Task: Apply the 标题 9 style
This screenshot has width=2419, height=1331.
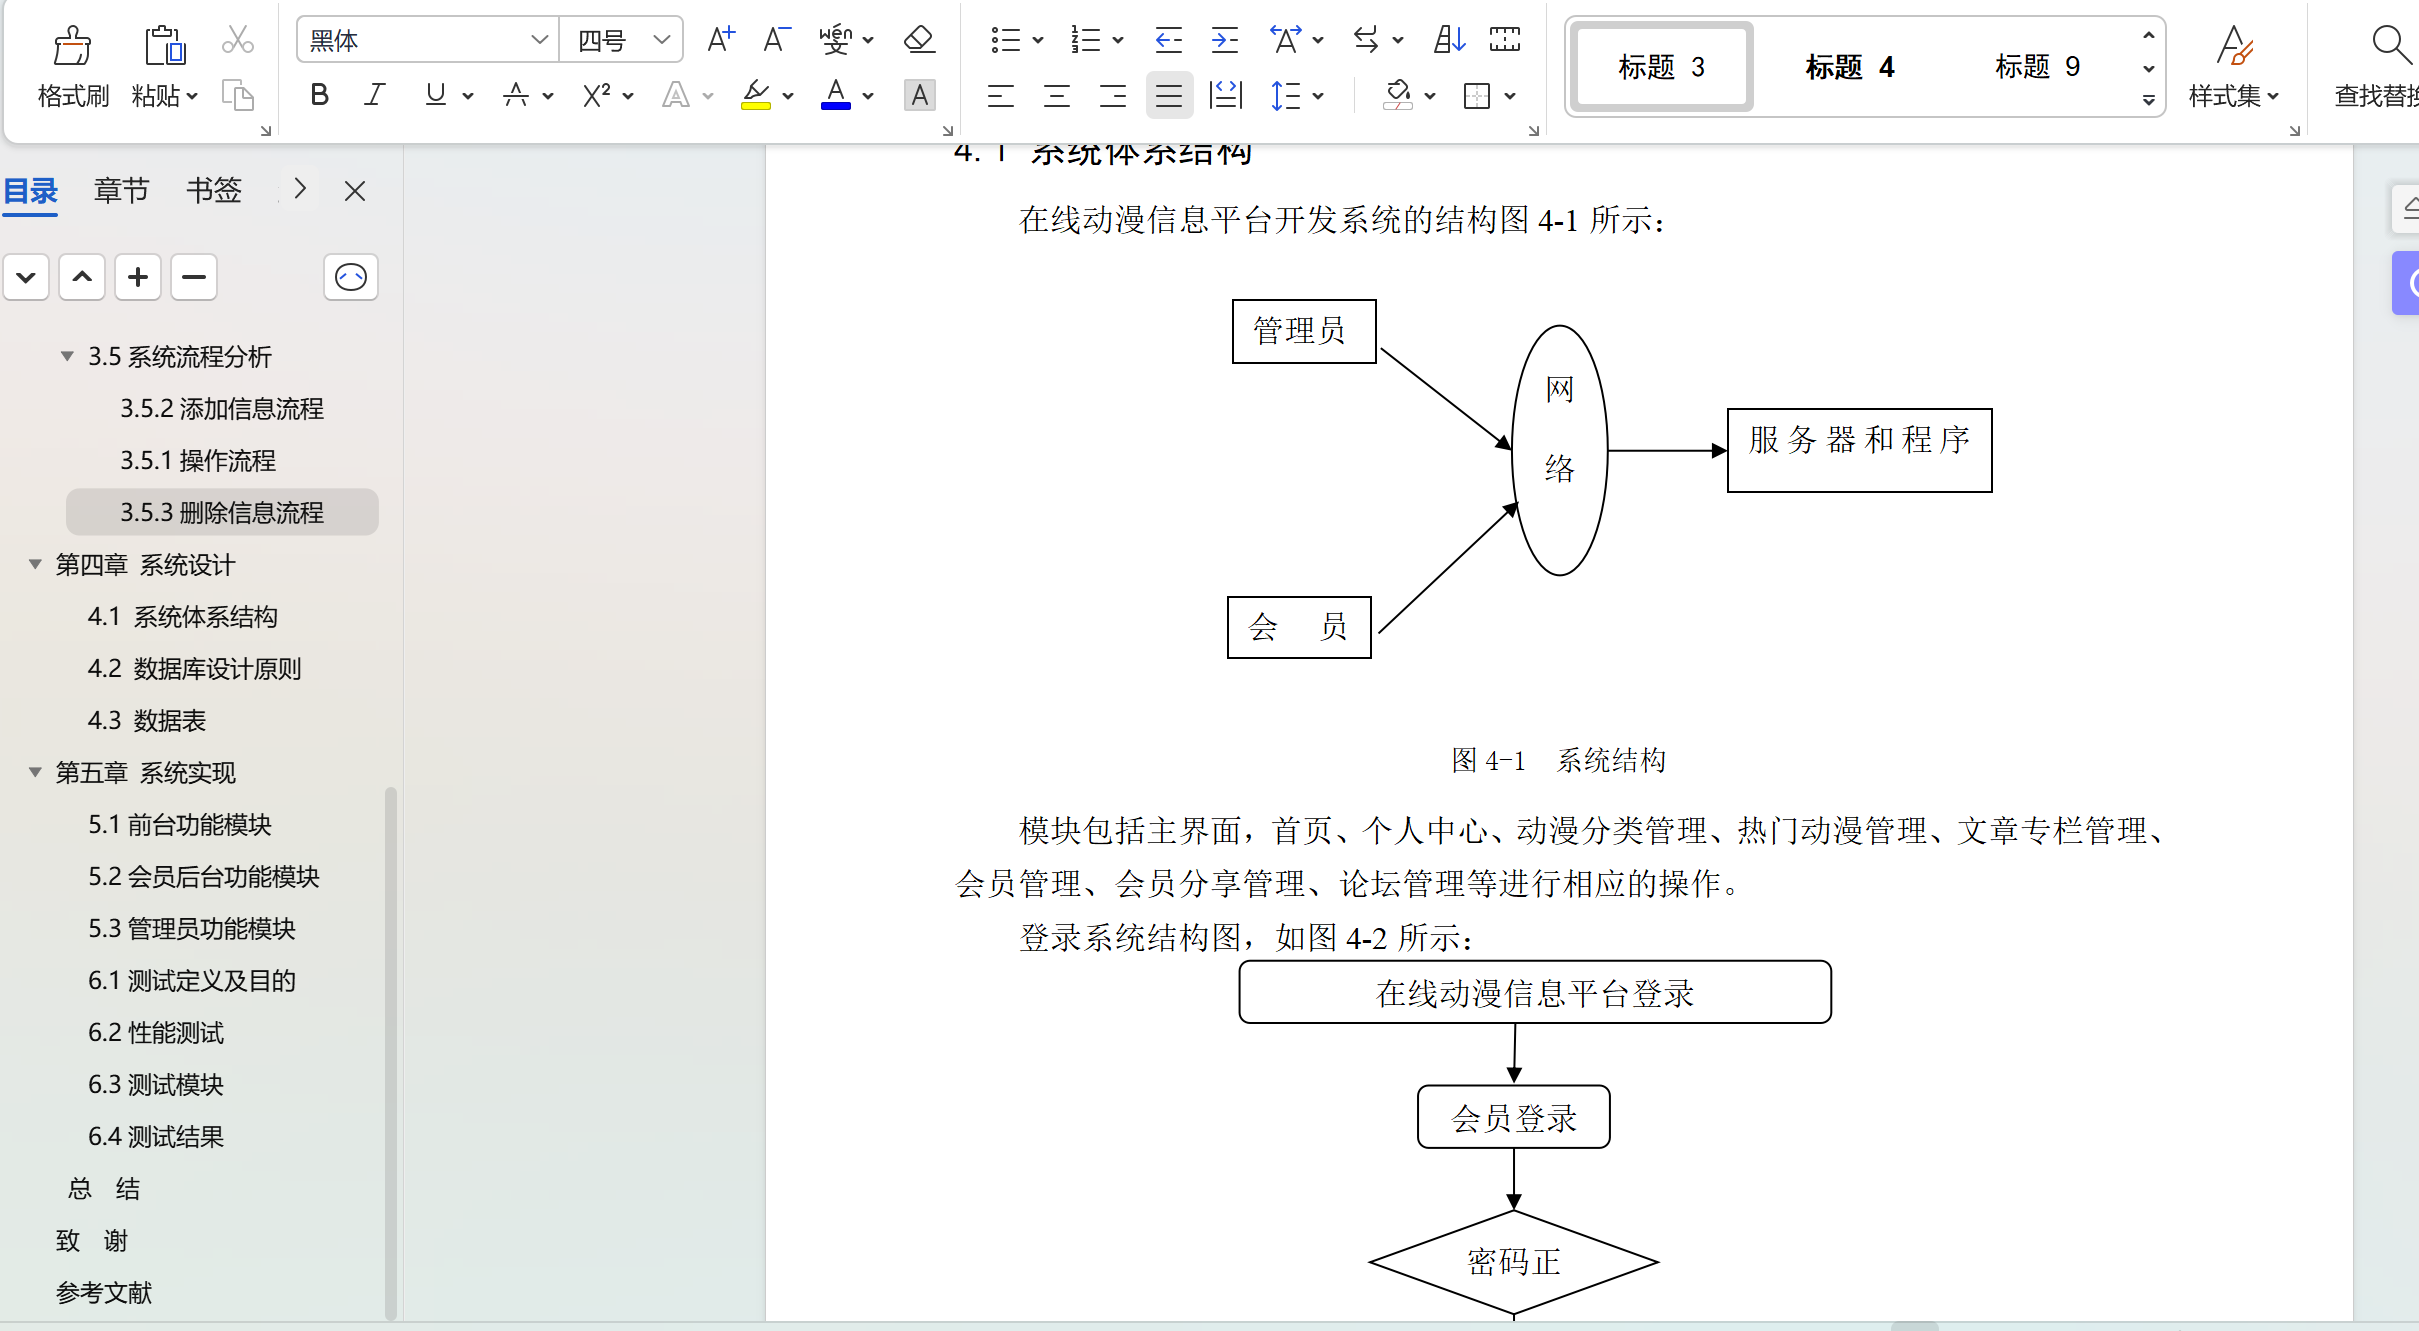Action: pyautogui.click(x=2037, y=66)
